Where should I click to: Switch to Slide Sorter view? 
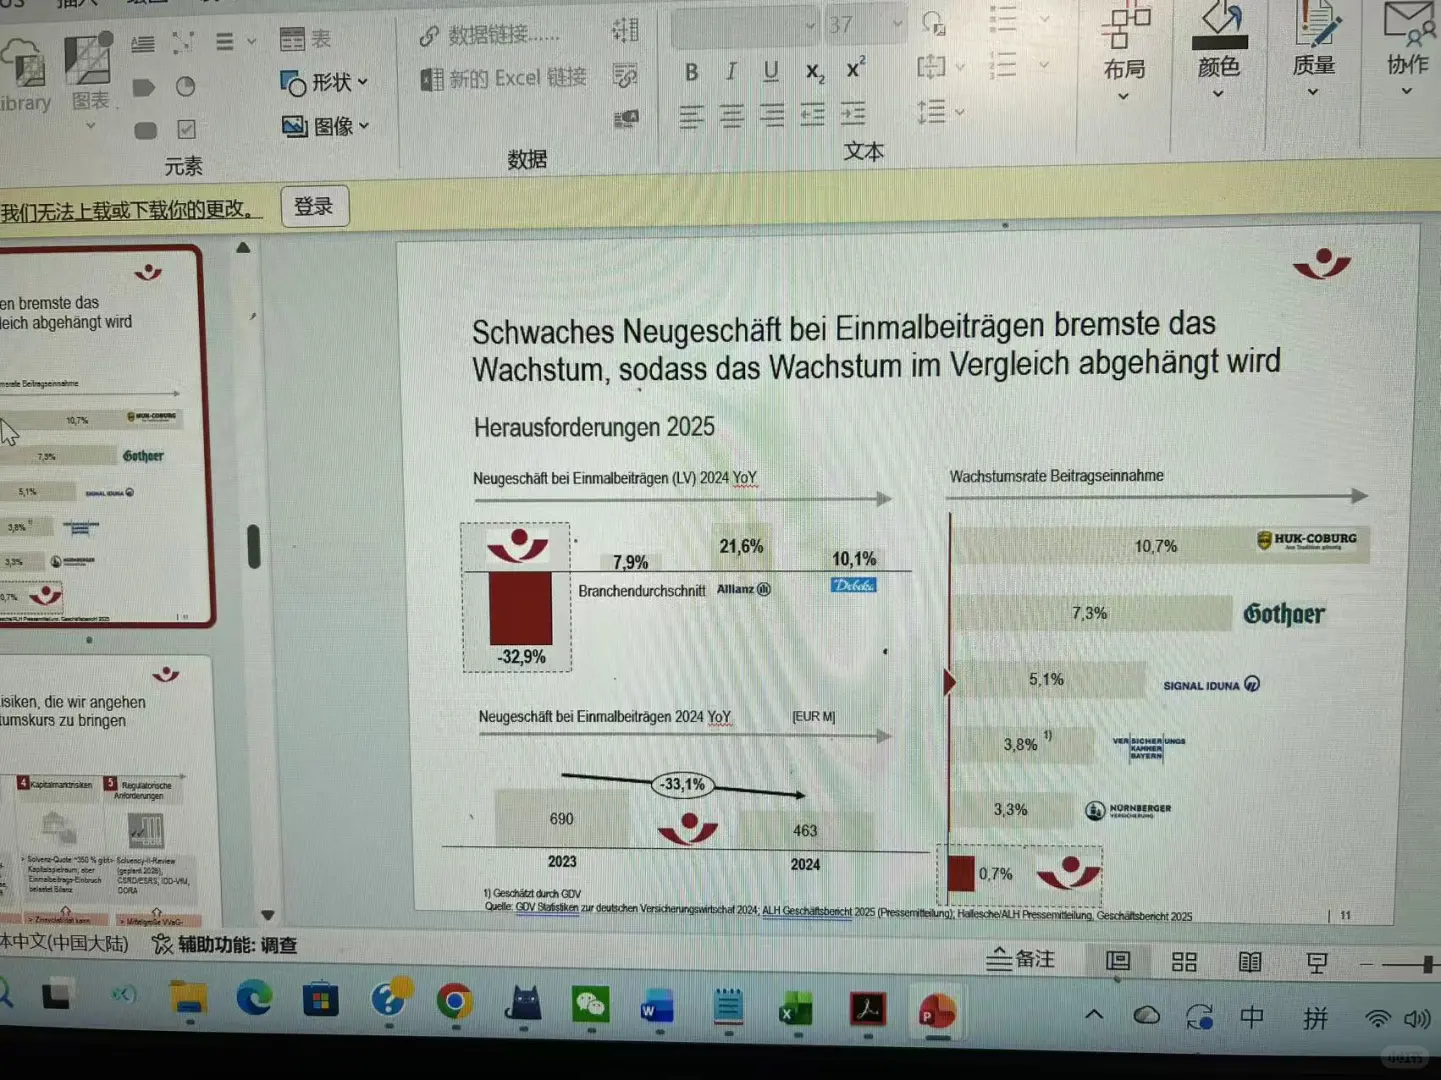[1184, 962]
